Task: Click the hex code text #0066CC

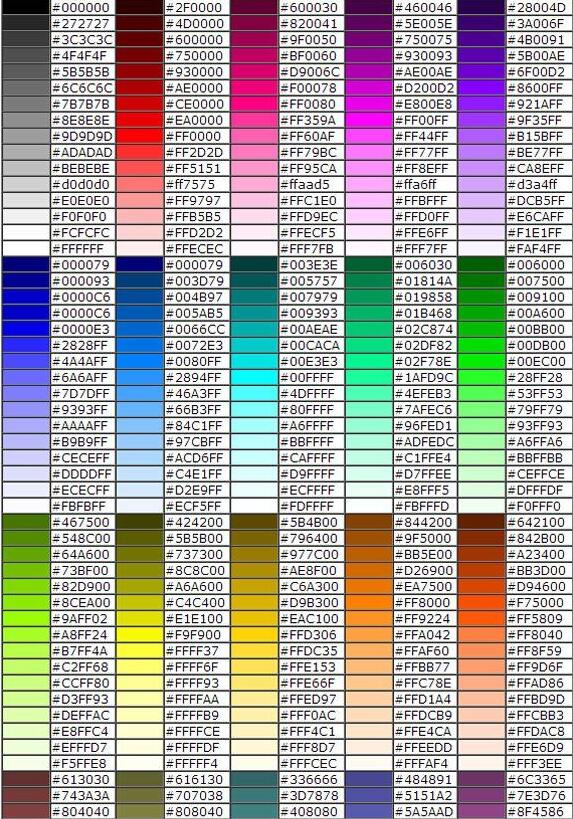Action: click(x=195, y=330)
